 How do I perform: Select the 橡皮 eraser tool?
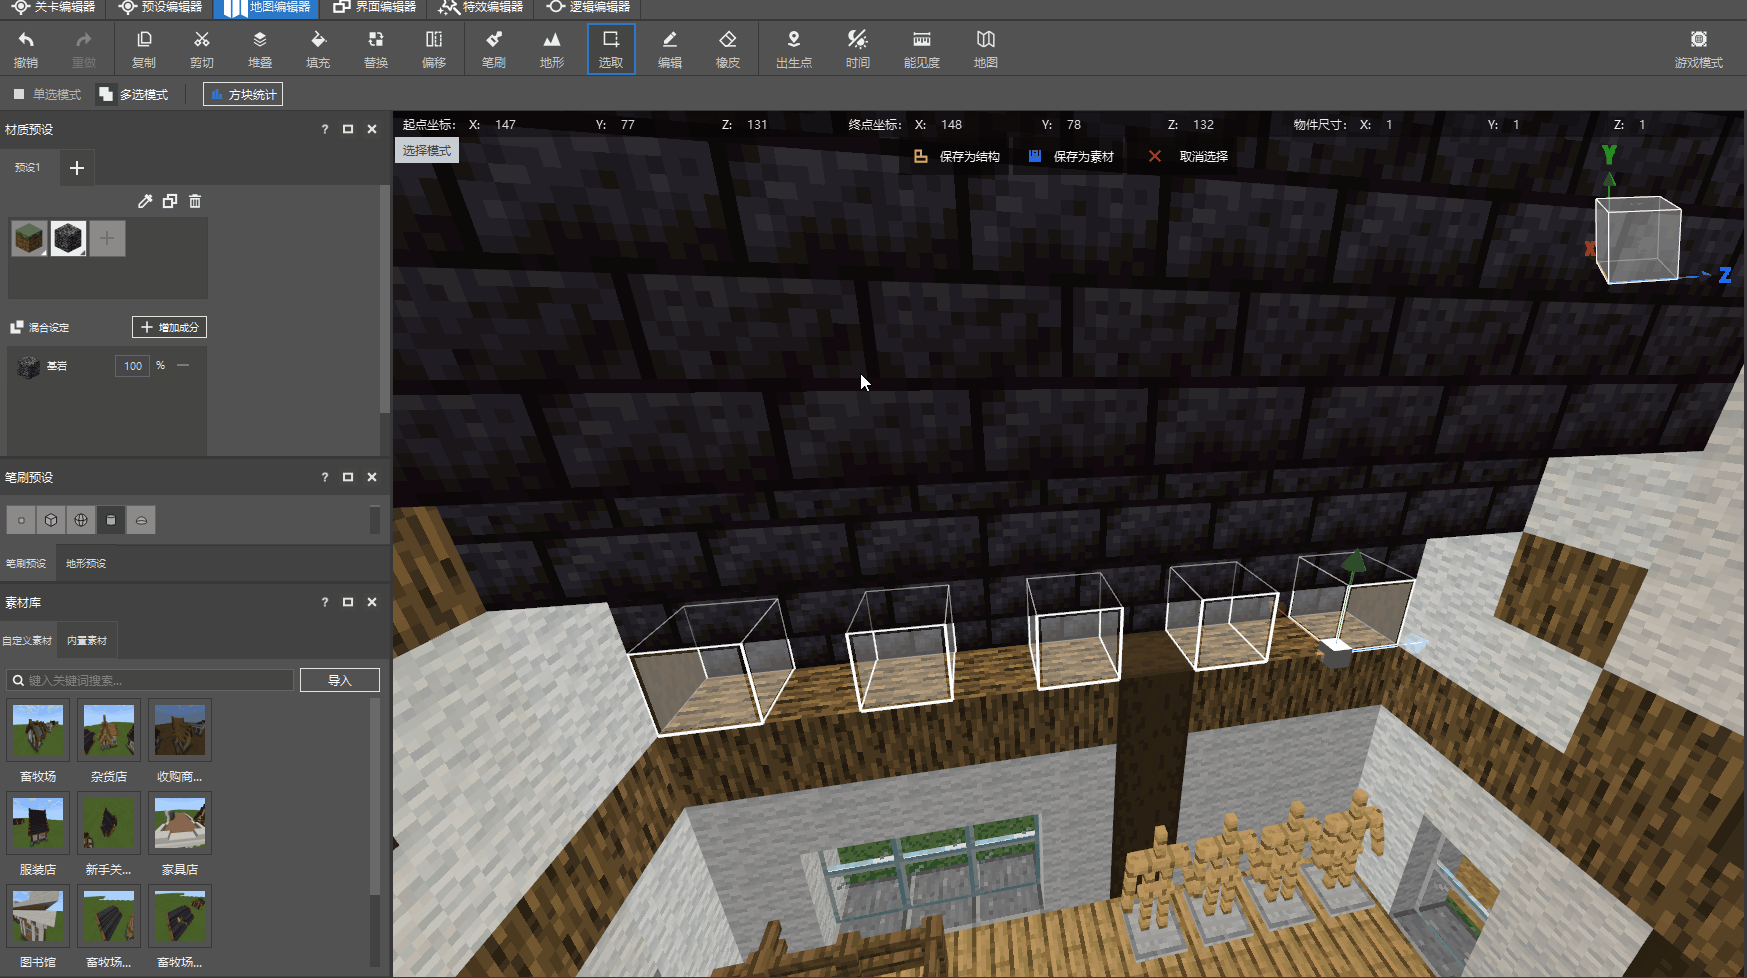tap(728, 48)
